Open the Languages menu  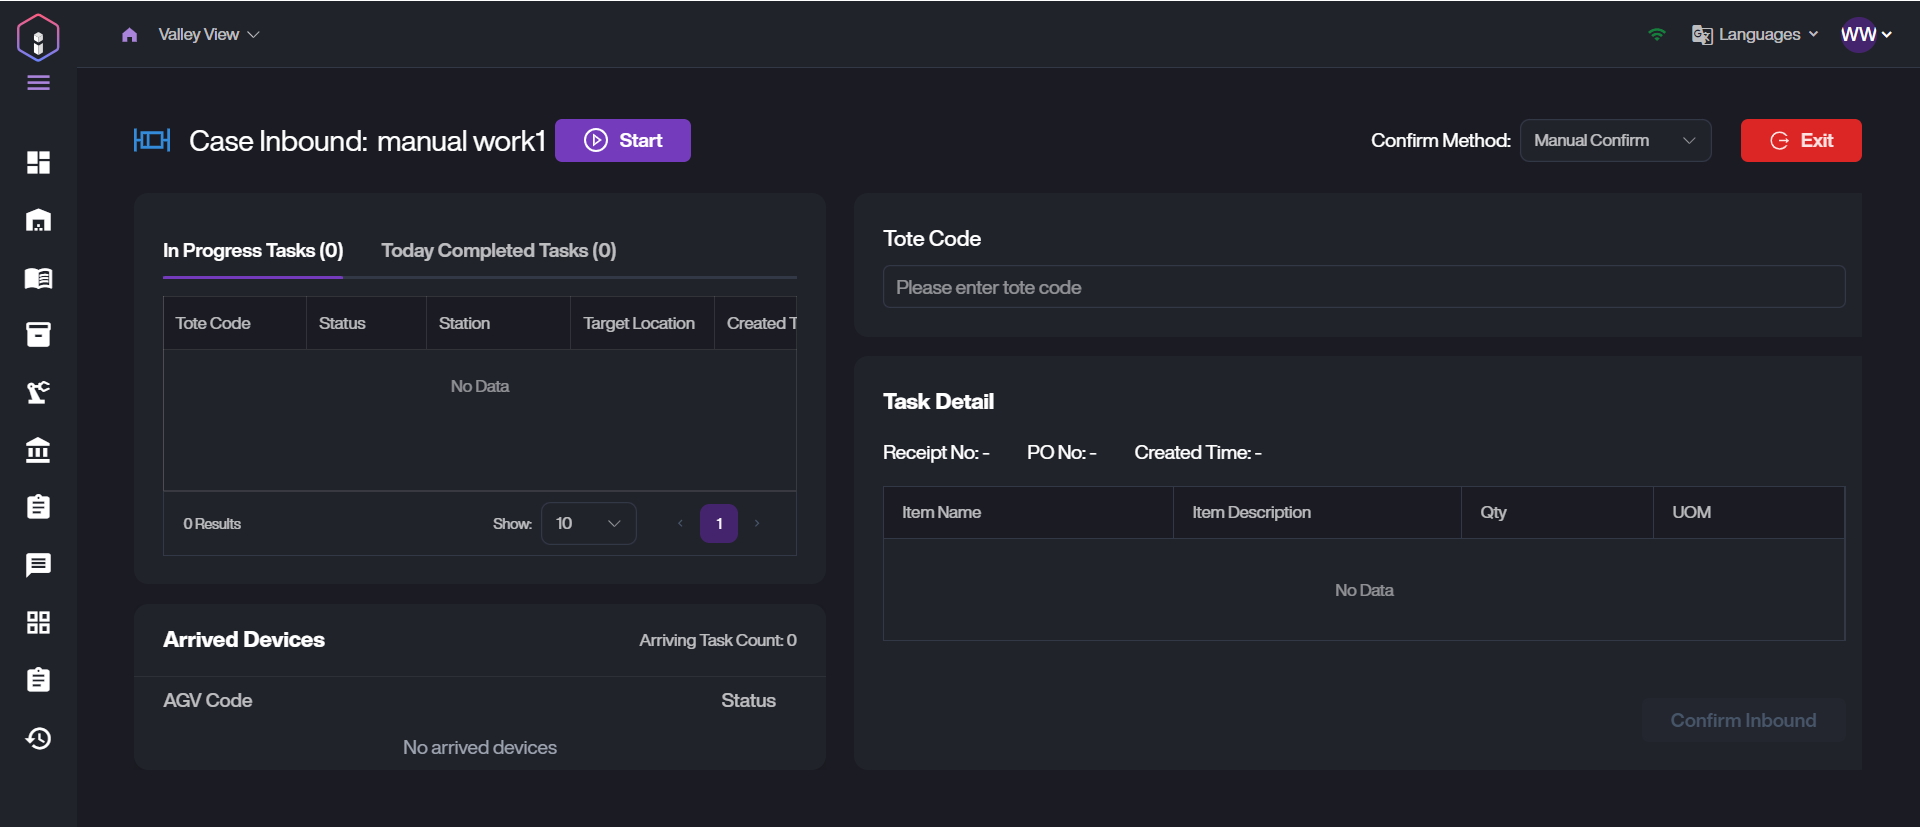[x=1755, y=35]
